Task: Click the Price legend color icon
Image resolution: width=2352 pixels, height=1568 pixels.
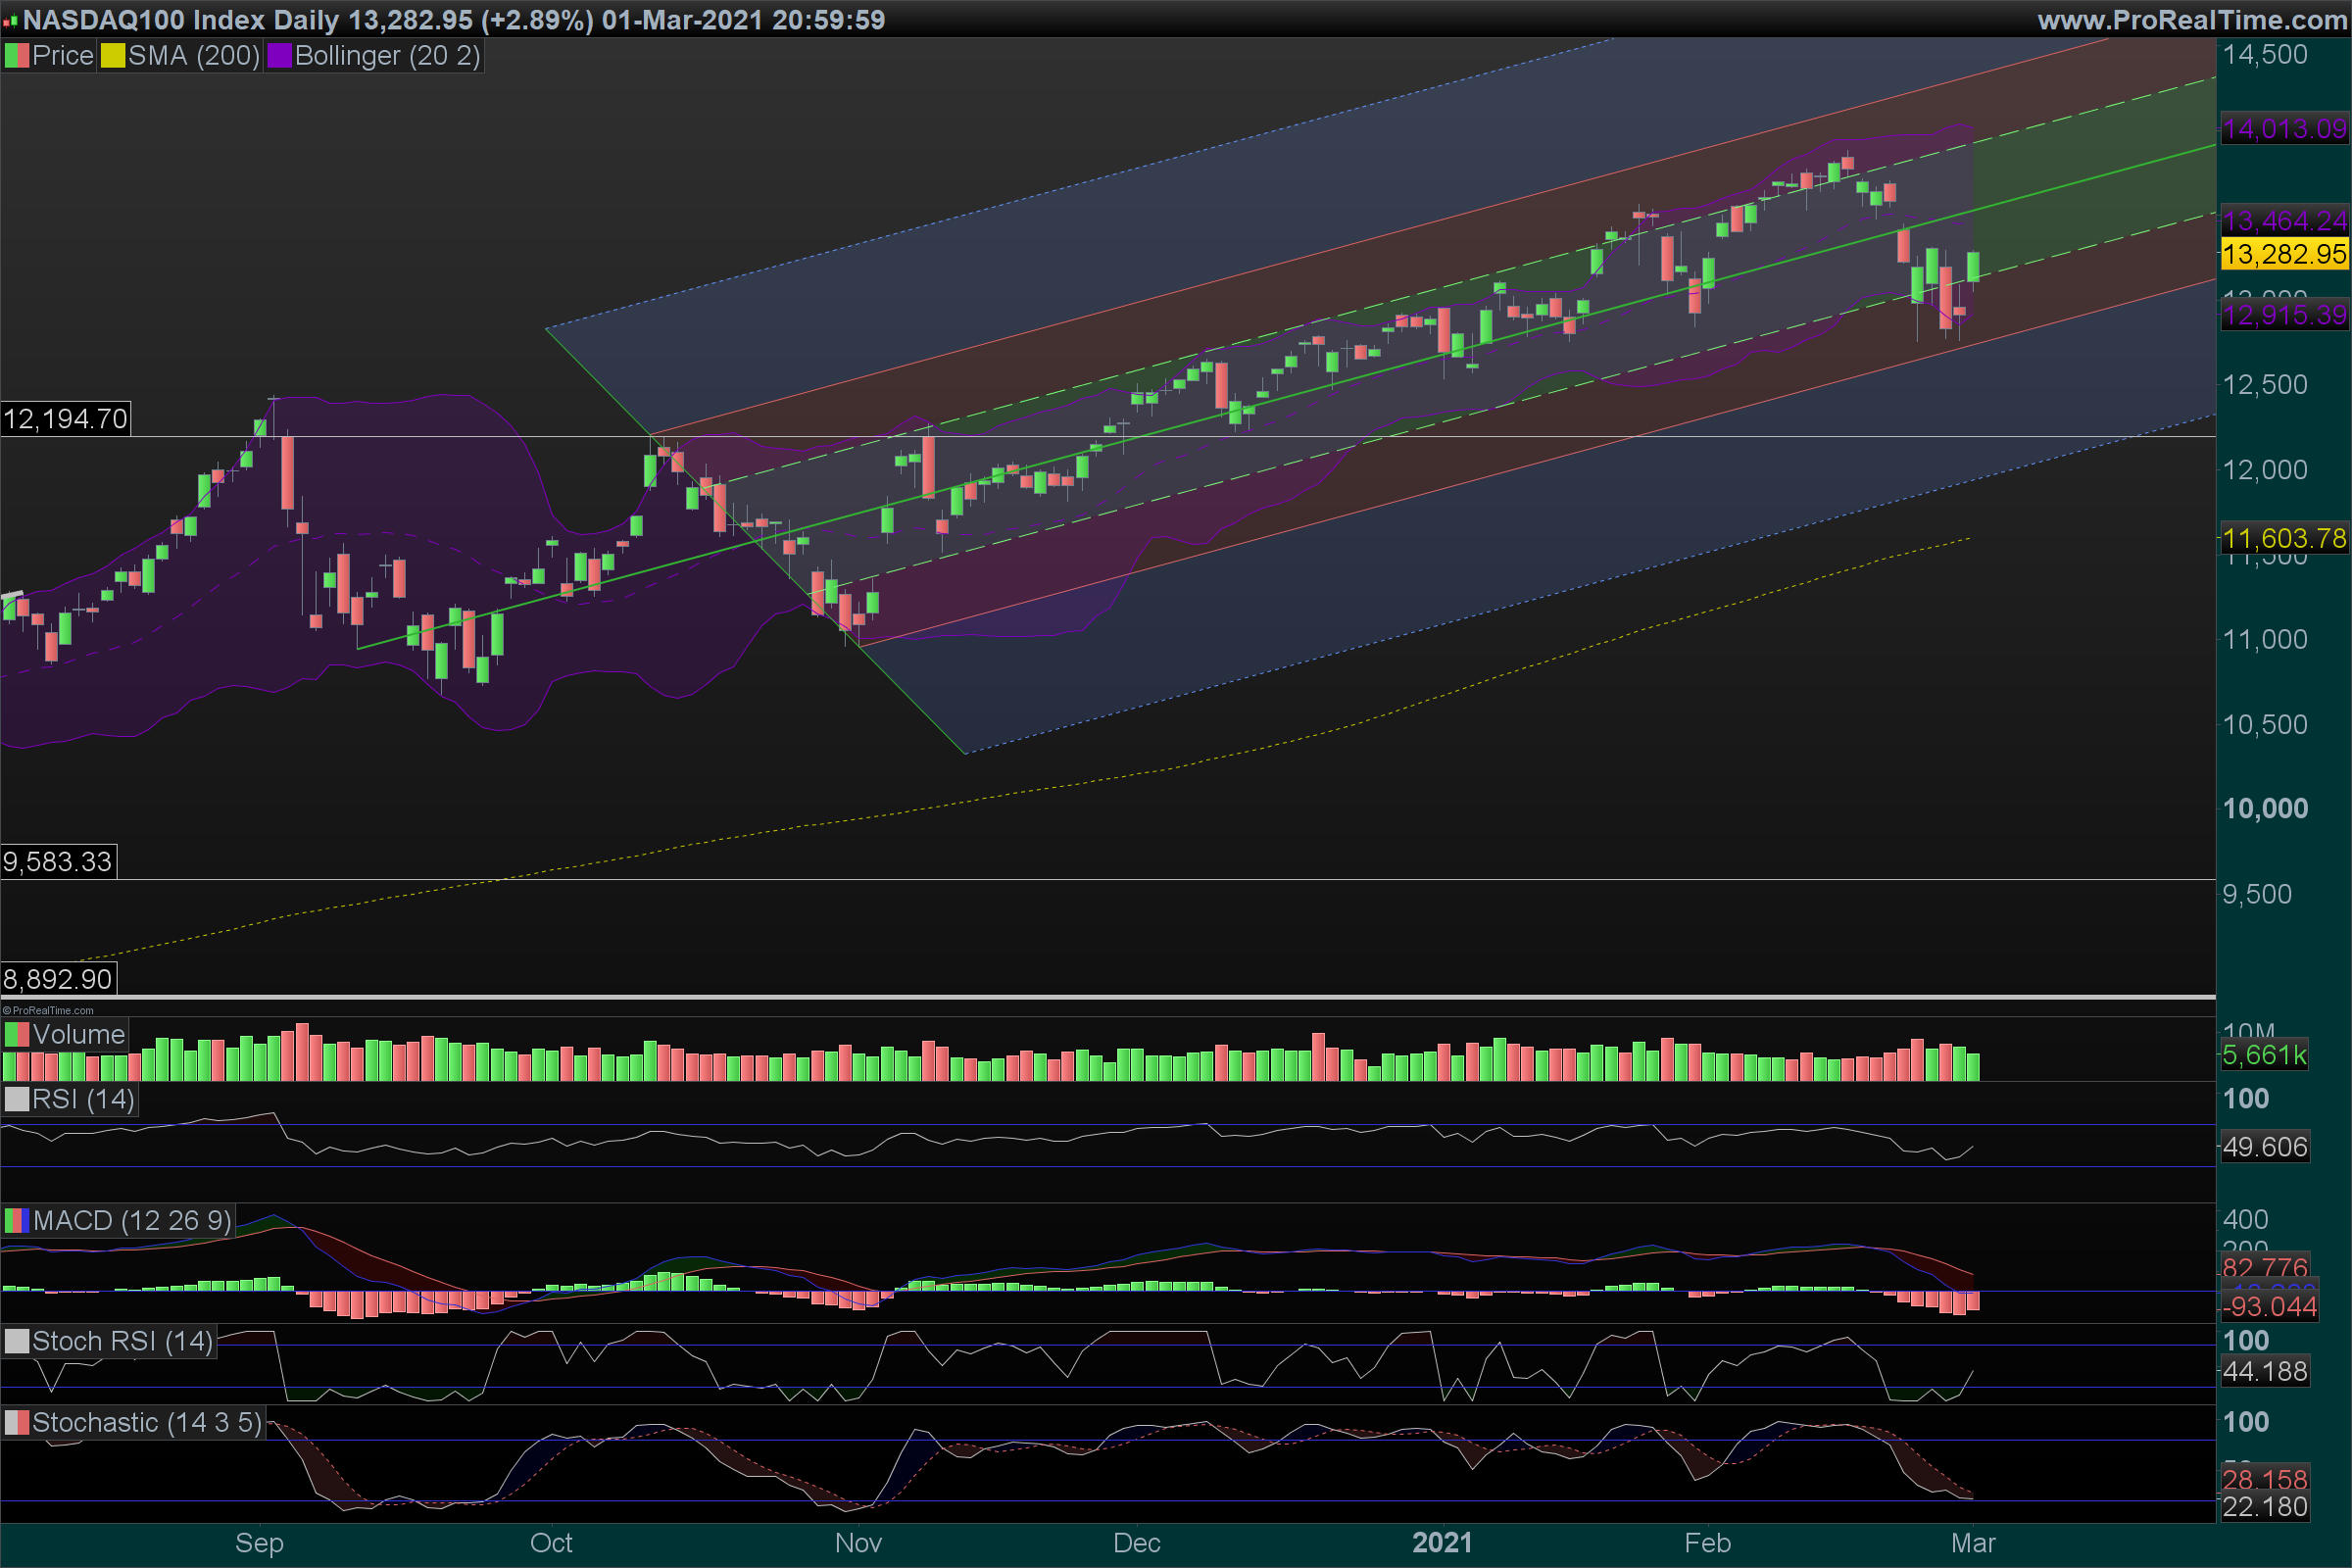Action: pos(17,56)
